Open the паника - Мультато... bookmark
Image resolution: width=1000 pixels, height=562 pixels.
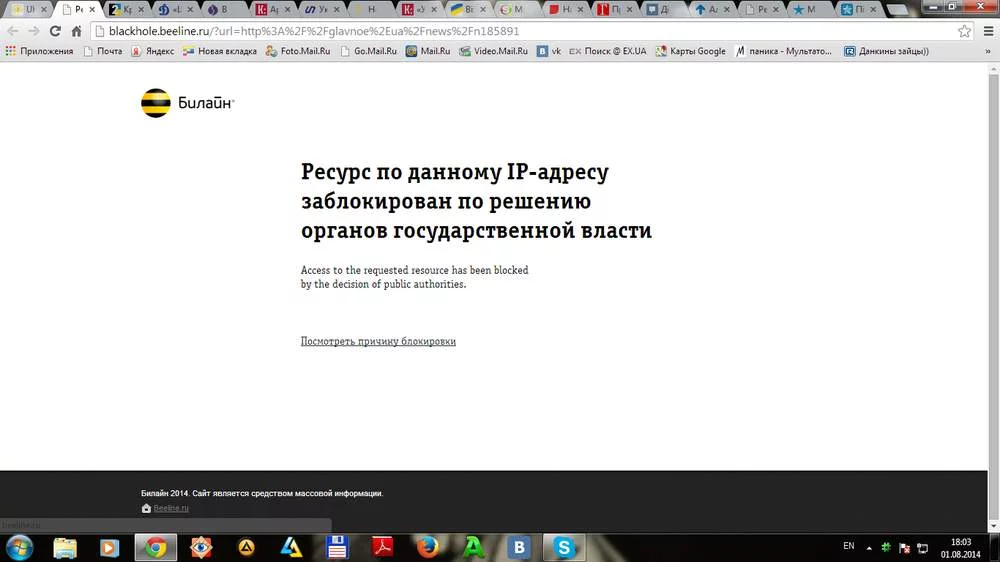pyautogui.click(x=784, y=51)
